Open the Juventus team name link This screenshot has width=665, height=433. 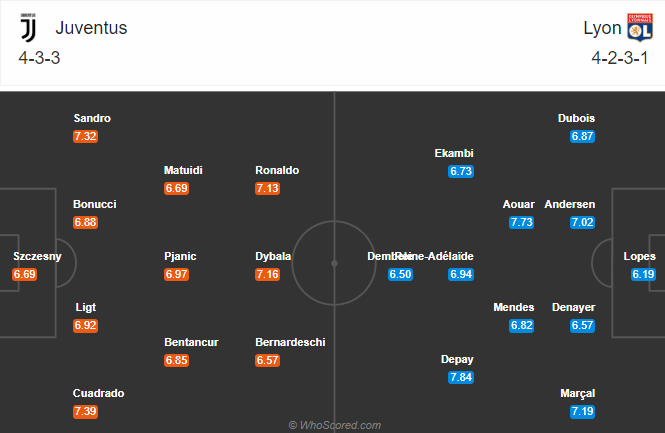(x=91, y=28)
